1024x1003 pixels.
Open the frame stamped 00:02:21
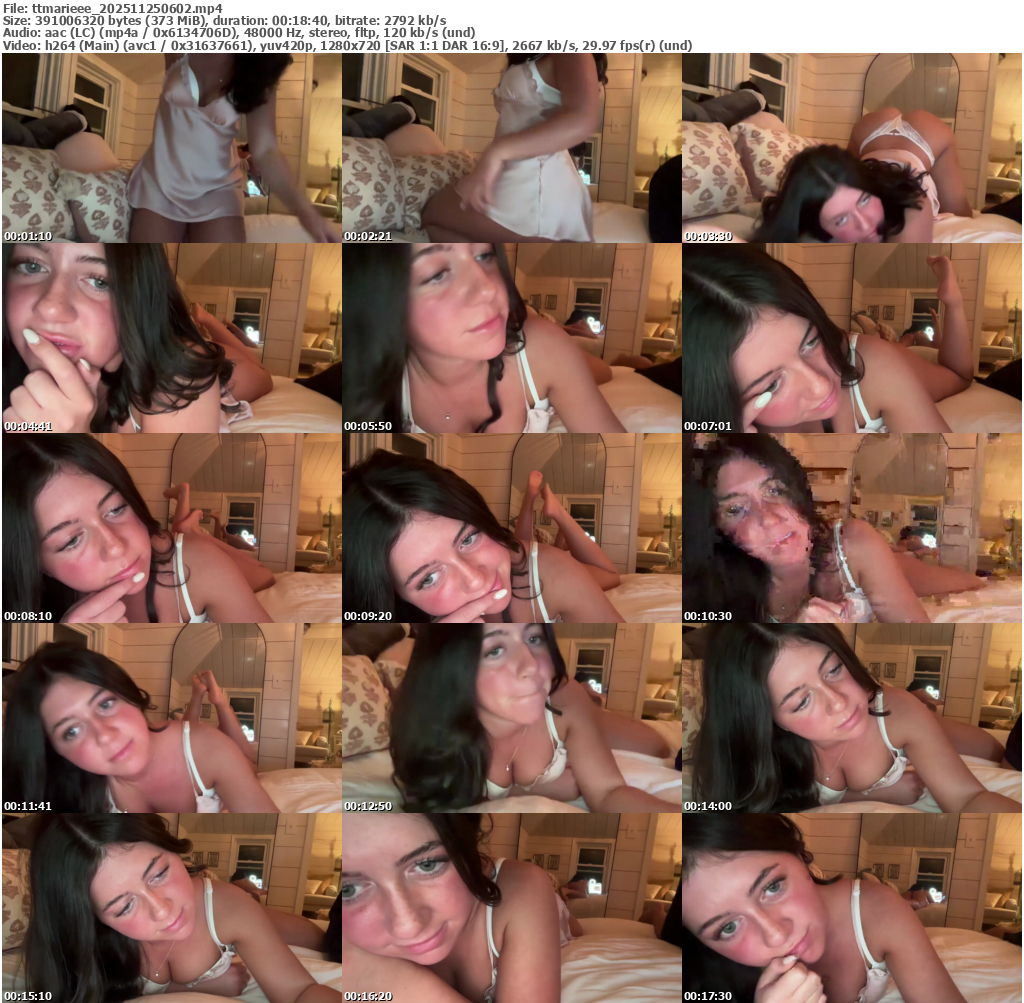tap(512, 148)
